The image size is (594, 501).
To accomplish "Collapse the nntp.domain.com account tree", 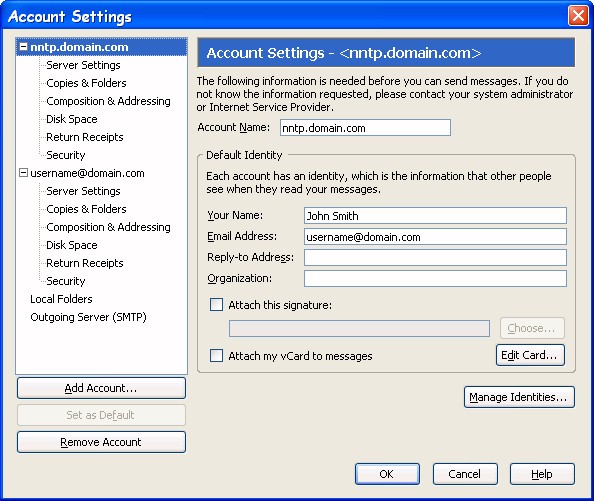I will point(23,47).
